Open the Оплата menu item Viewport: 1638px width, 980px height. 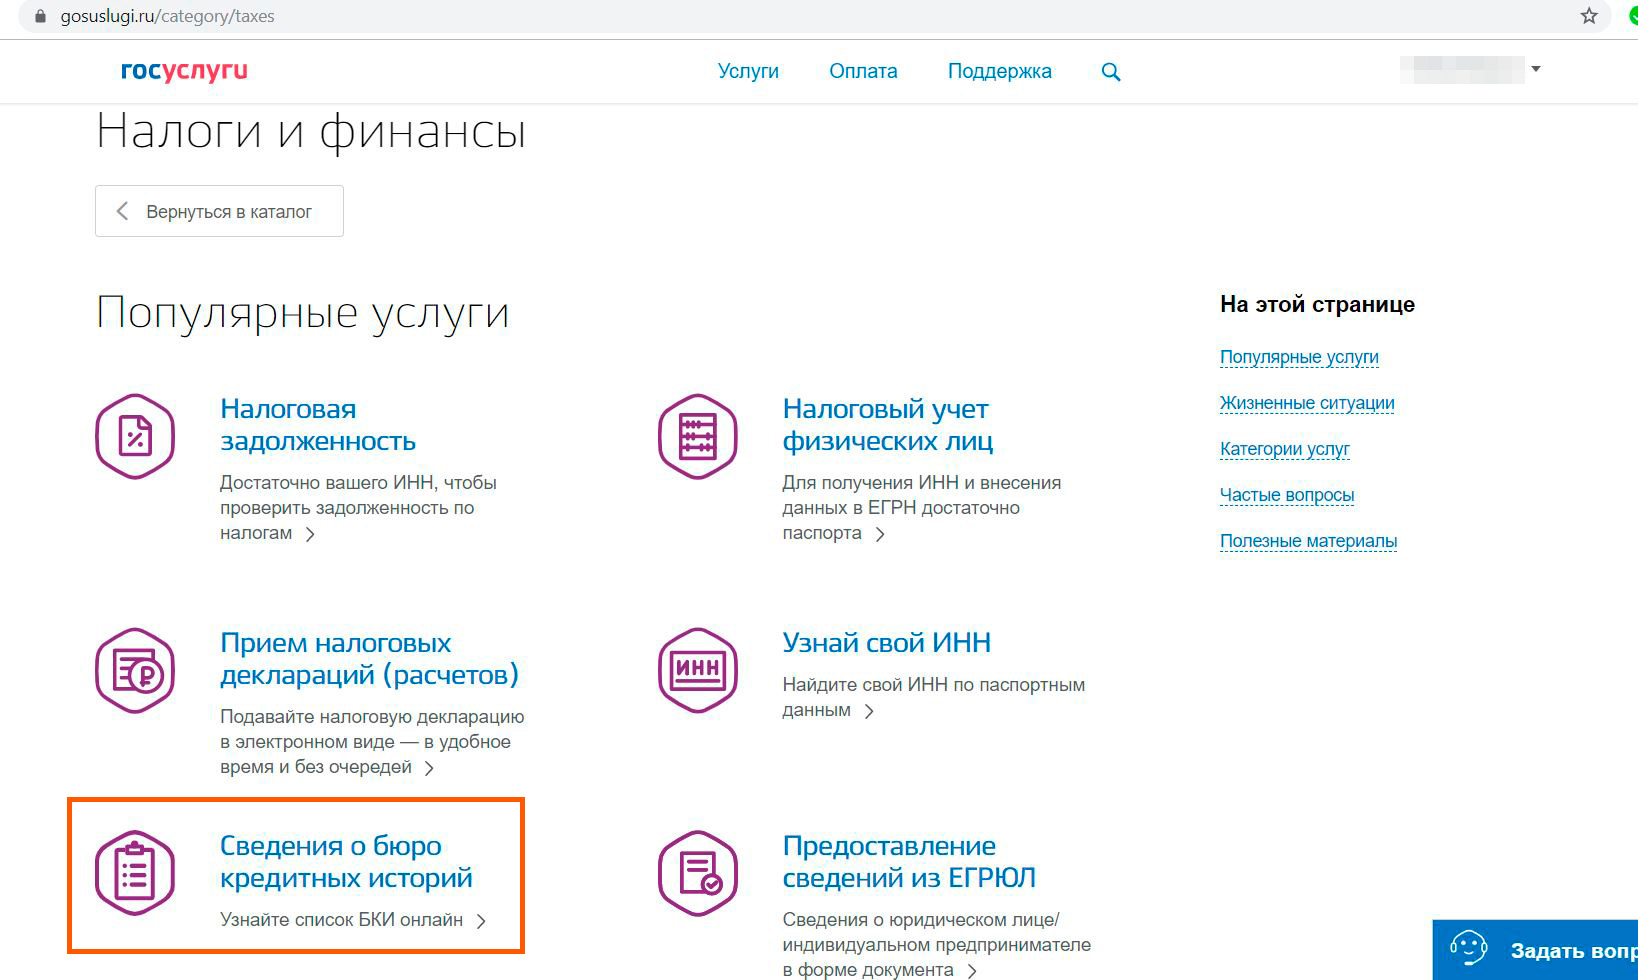pos(863,71)
